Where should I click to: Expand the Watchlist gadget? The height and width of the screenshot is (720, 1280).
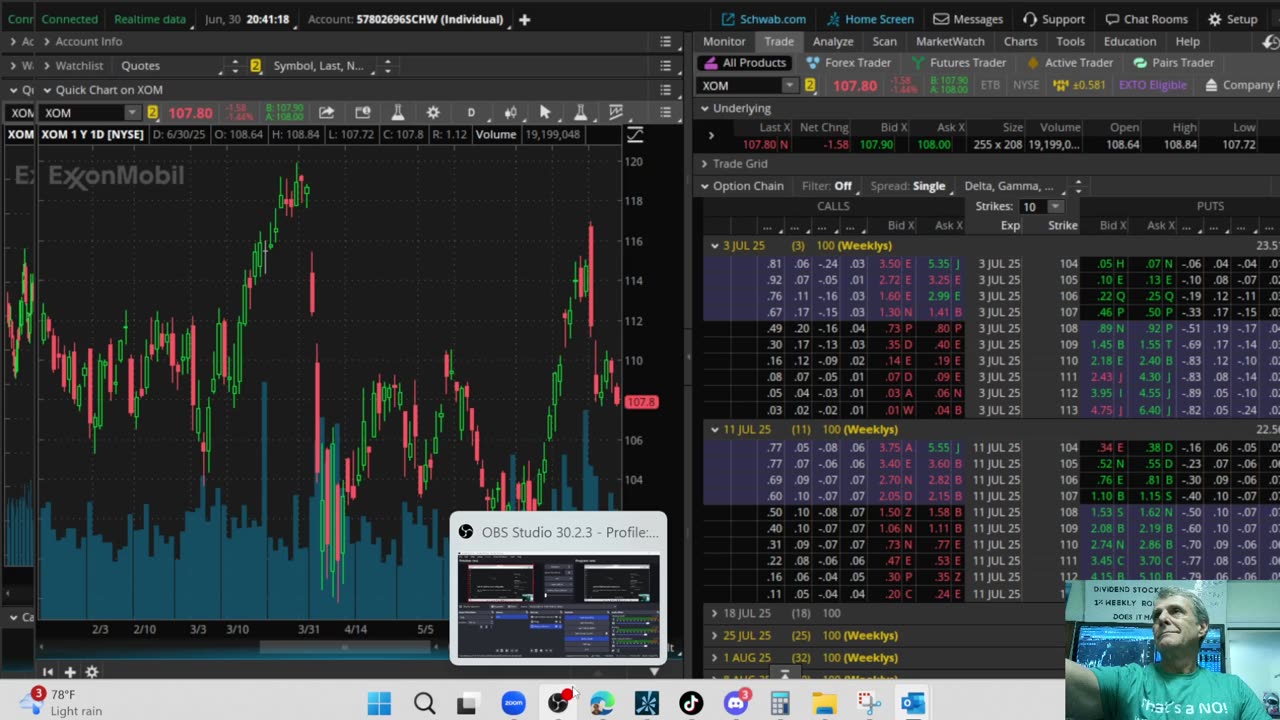[46, 65]
